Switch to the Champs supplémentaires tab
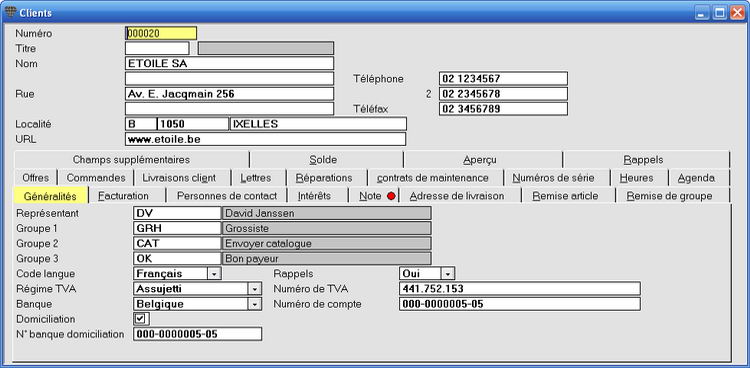This screenshot has height=368, width=750. (x=132, y=160)
